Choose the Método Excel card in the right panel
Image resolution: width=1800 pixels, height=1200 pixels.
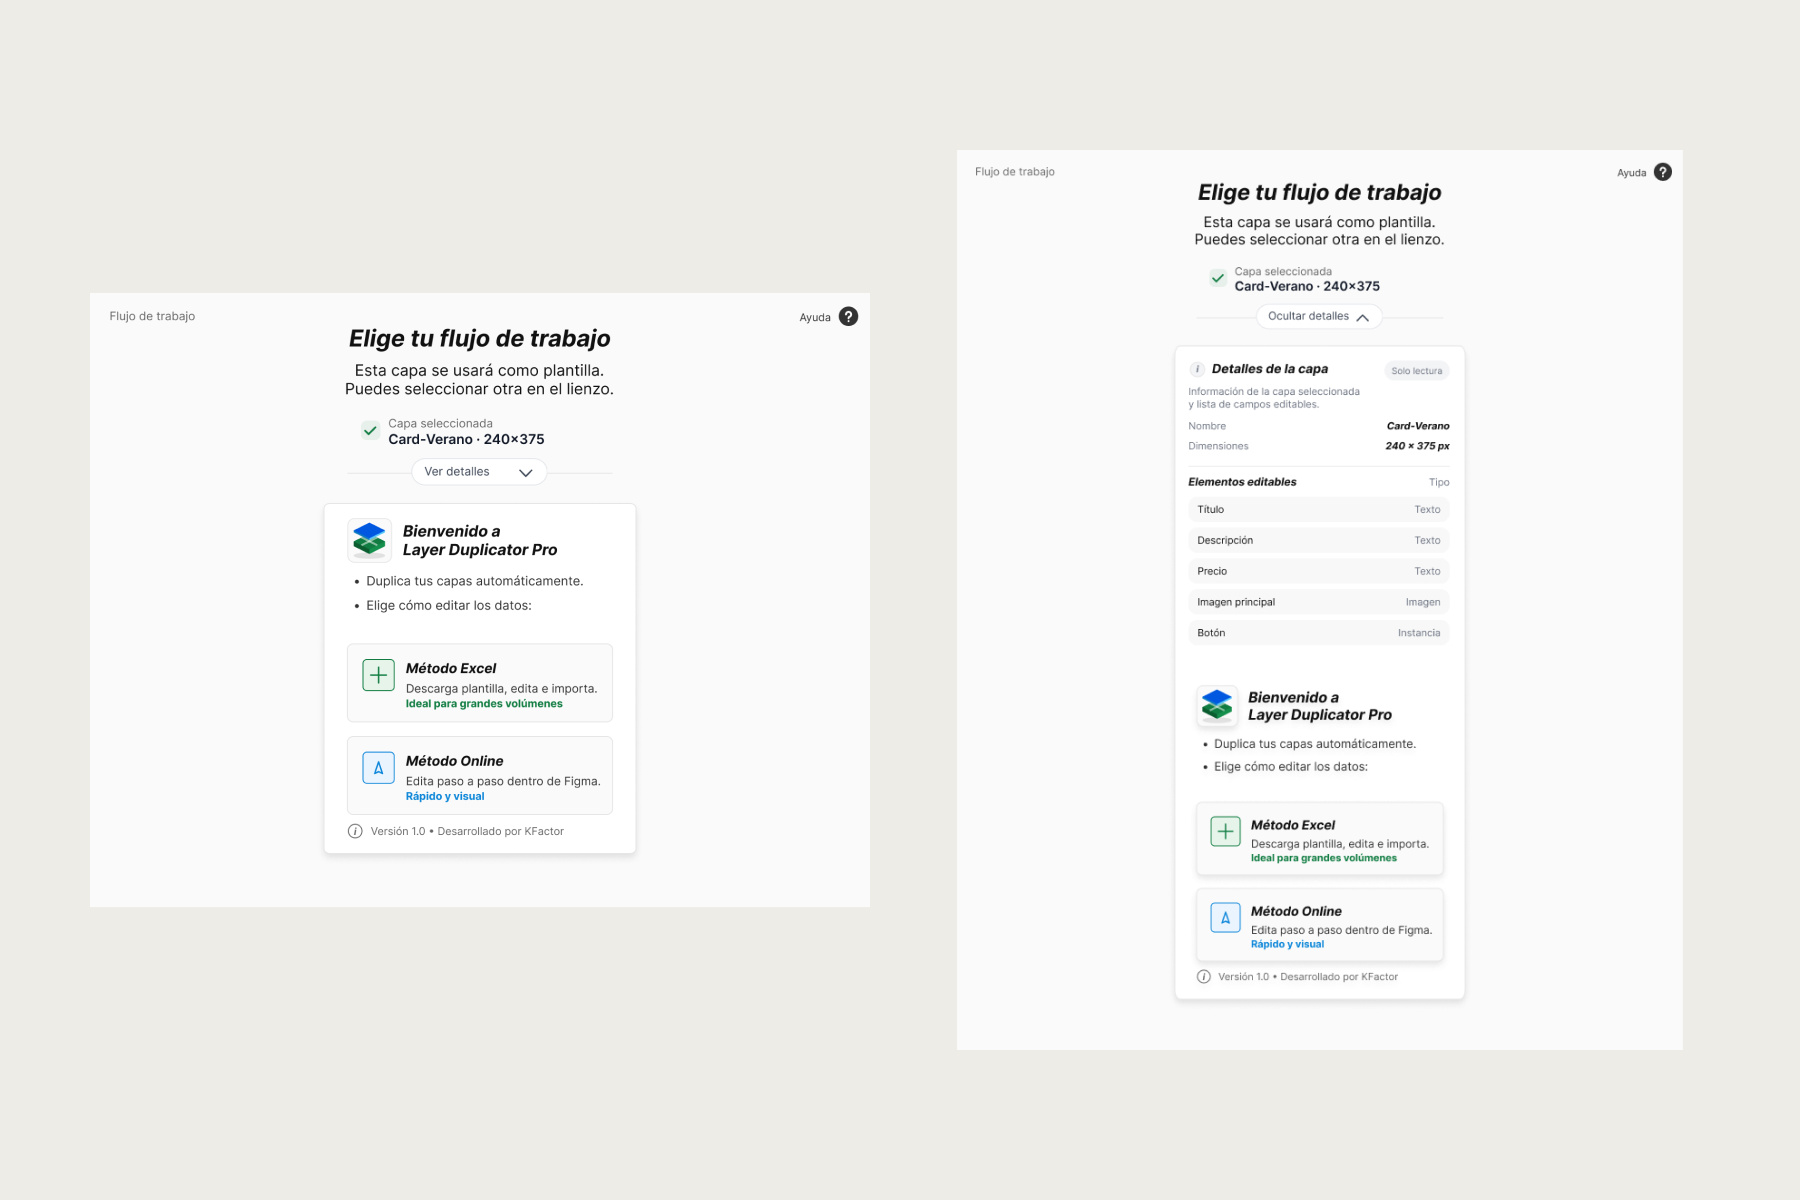[x=1320, y=839]
